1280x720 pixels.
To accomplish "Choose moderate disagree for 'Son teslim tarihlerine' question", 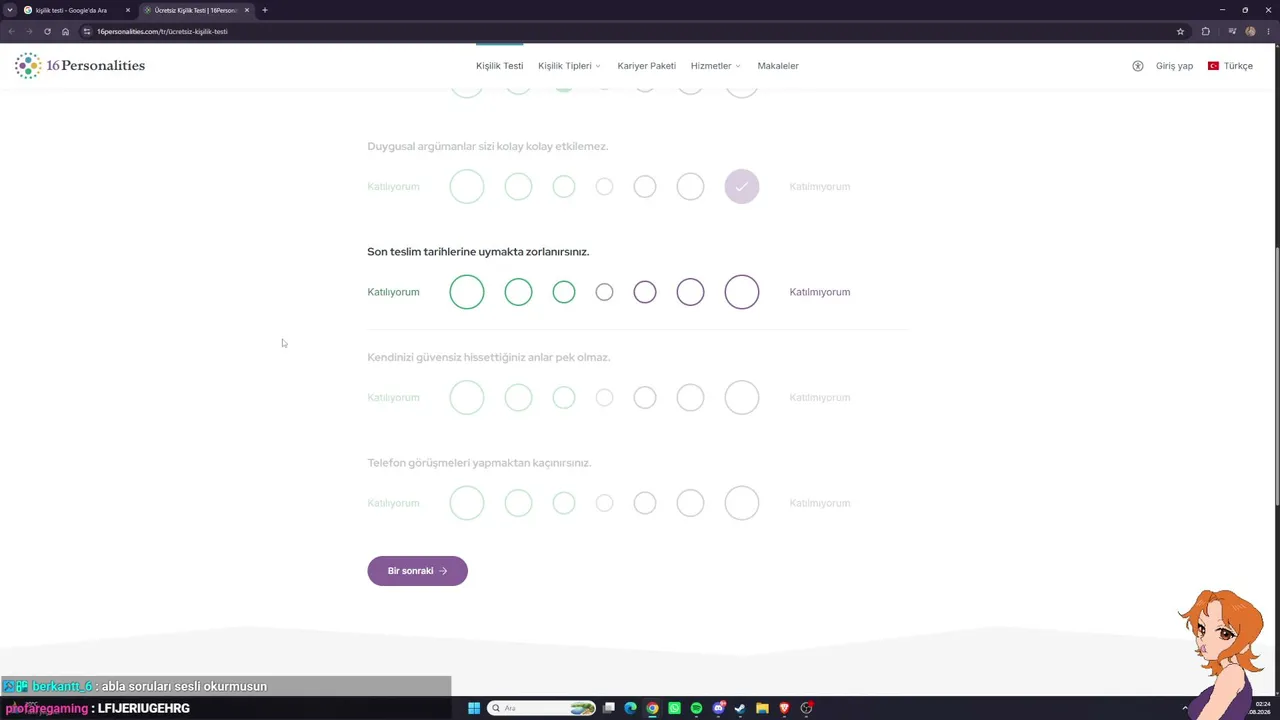I will click(690, 292).
